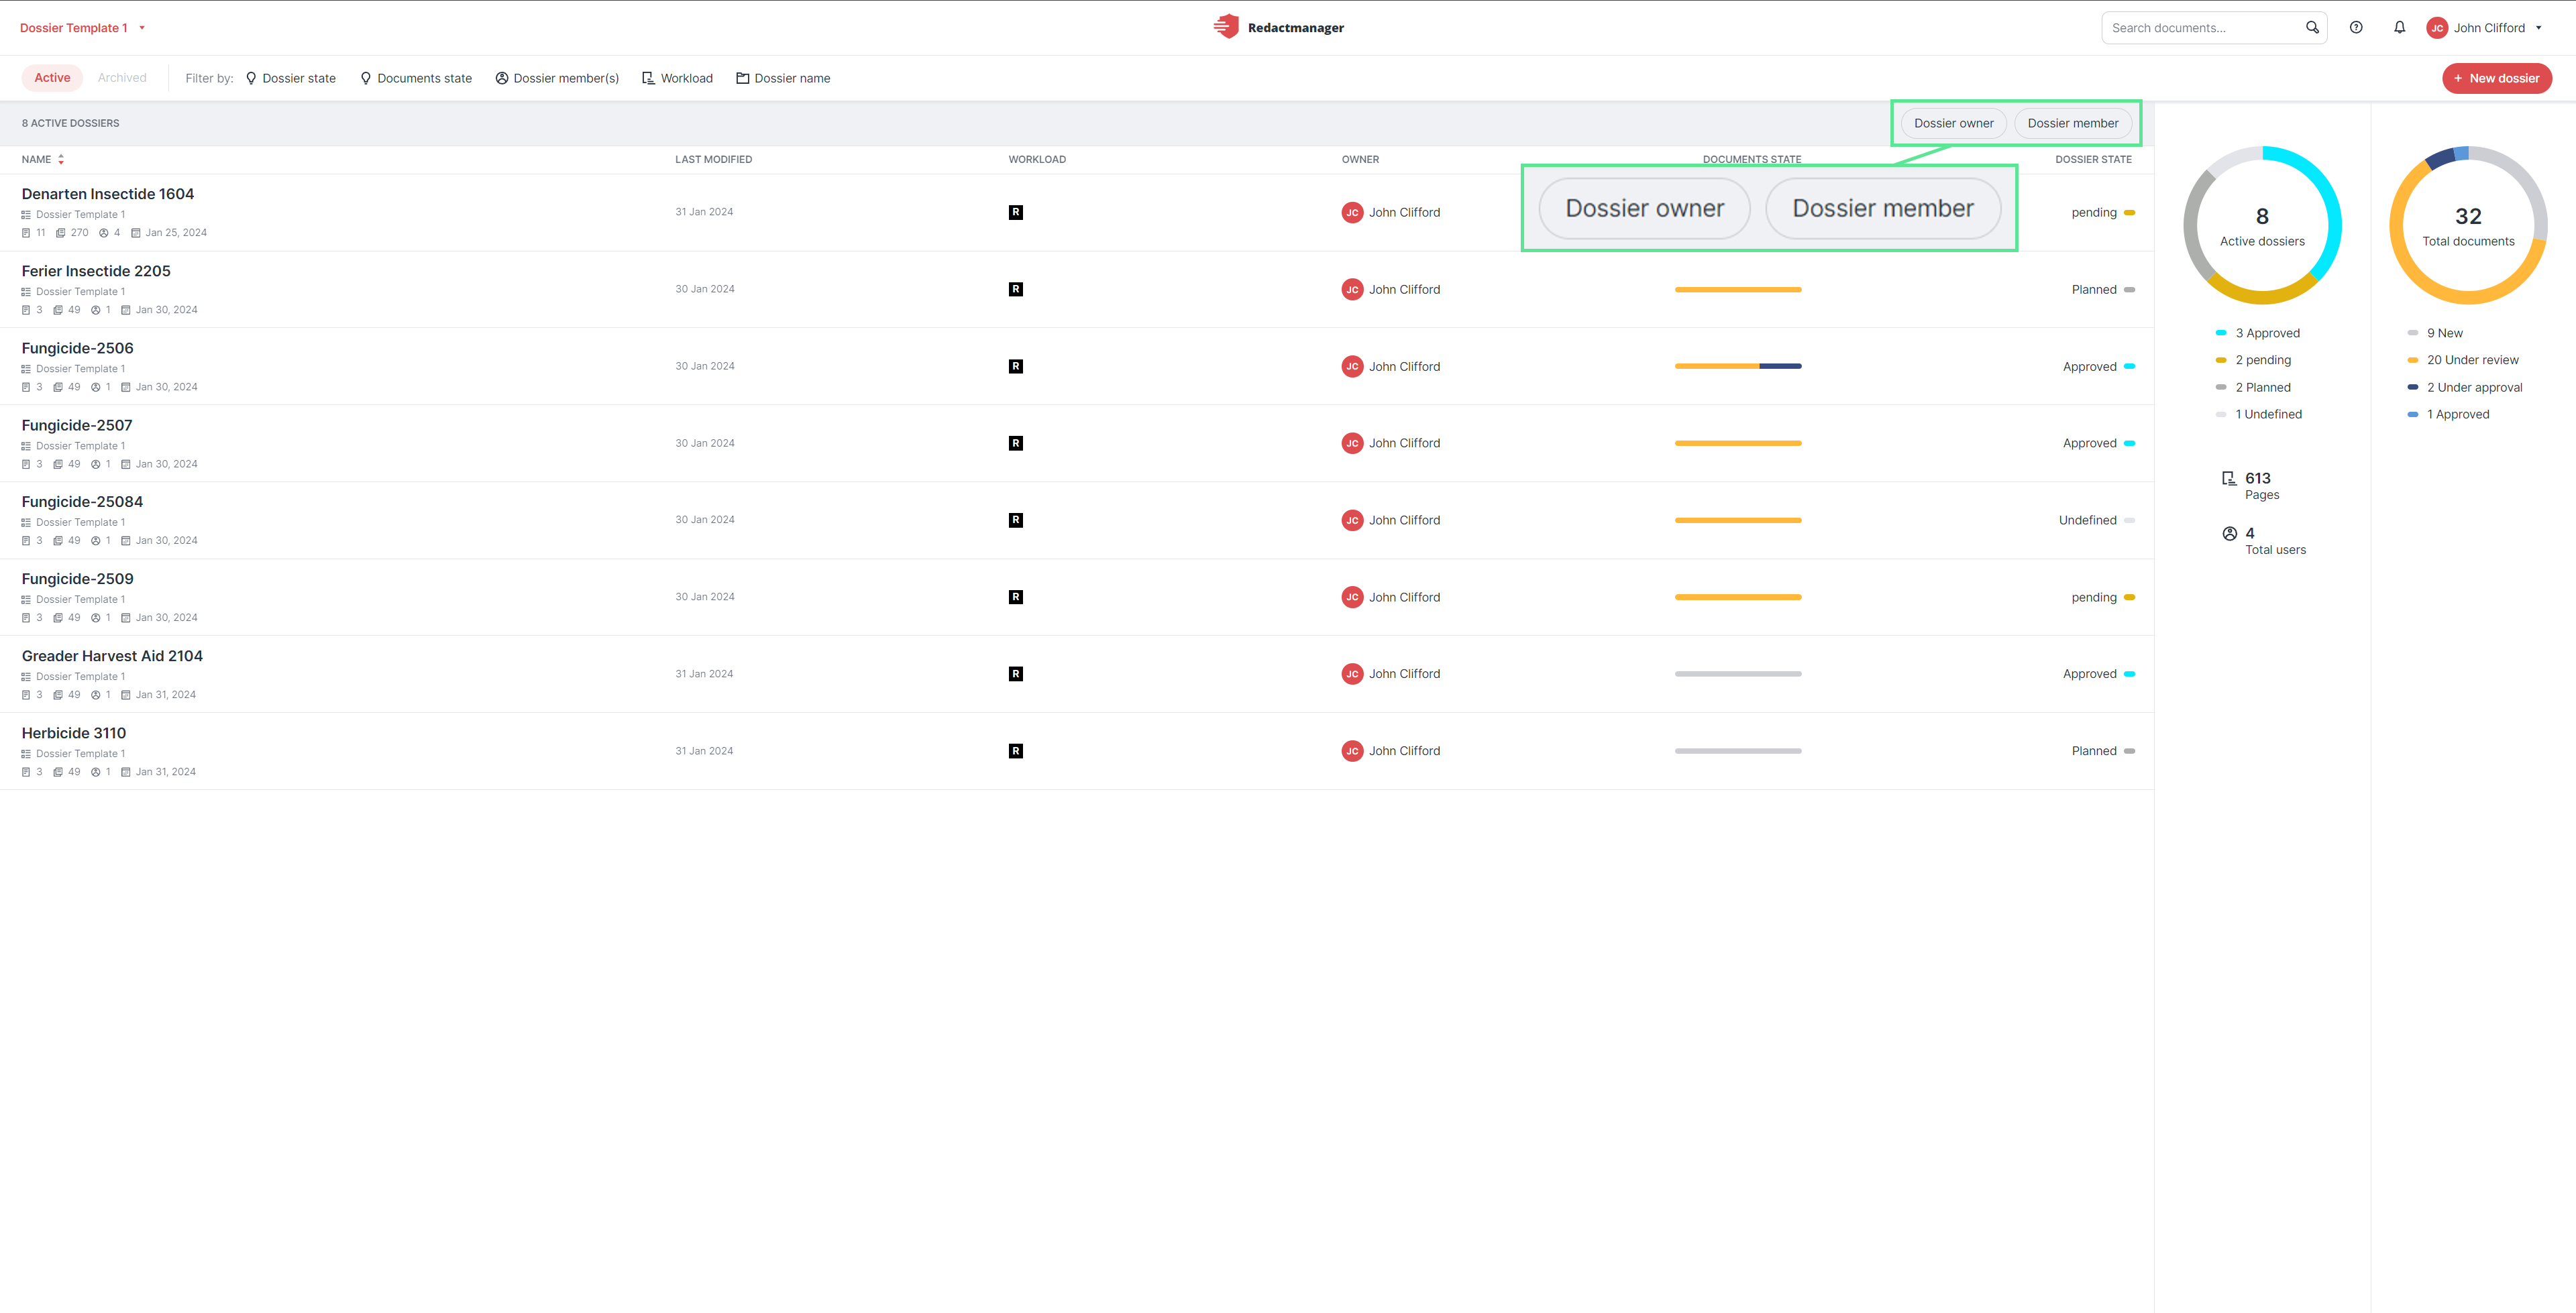Click workload R badge for Herbicide 3110

1016,751
